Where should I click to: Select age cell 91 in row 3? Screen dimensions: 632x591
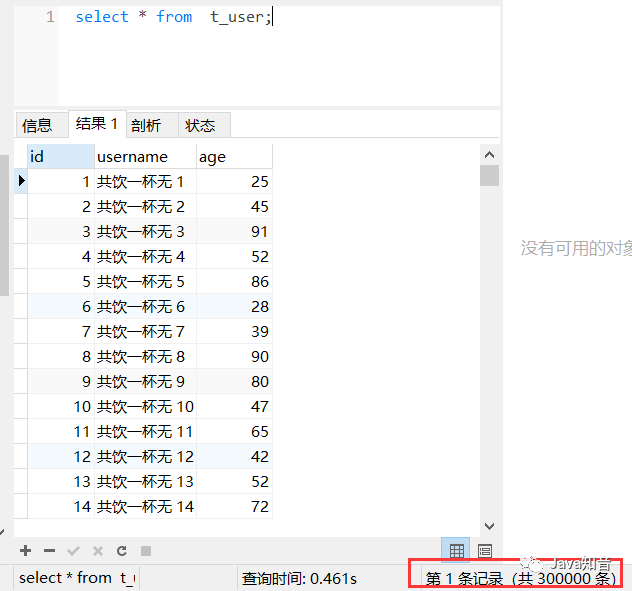(x=235, y=231)
